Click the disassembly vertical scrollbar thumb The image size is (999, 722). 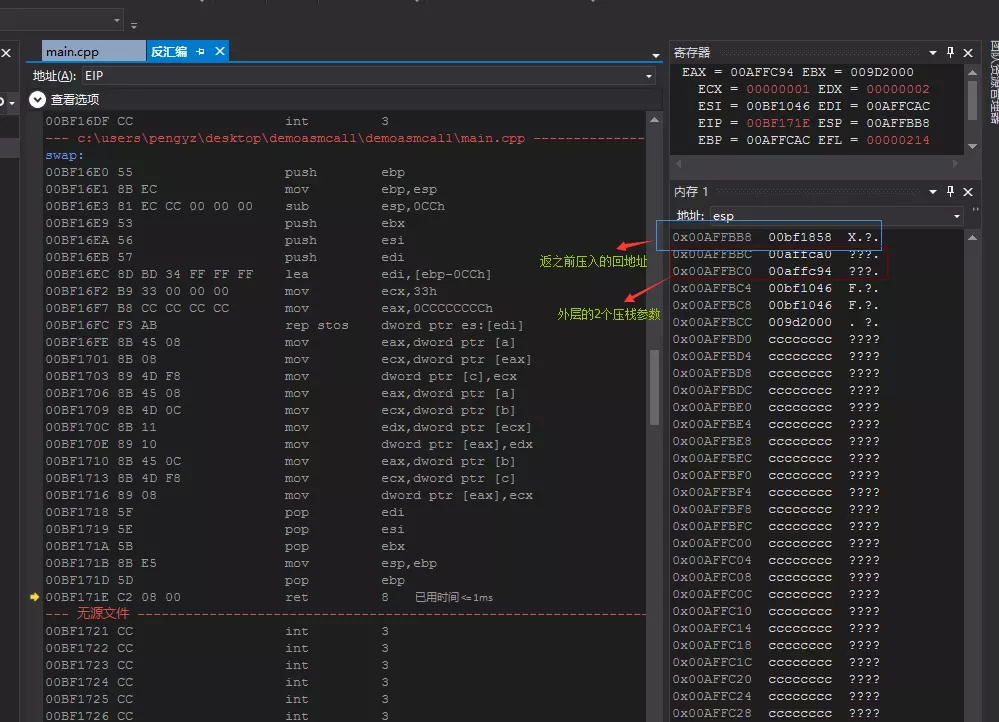[654, 387]
